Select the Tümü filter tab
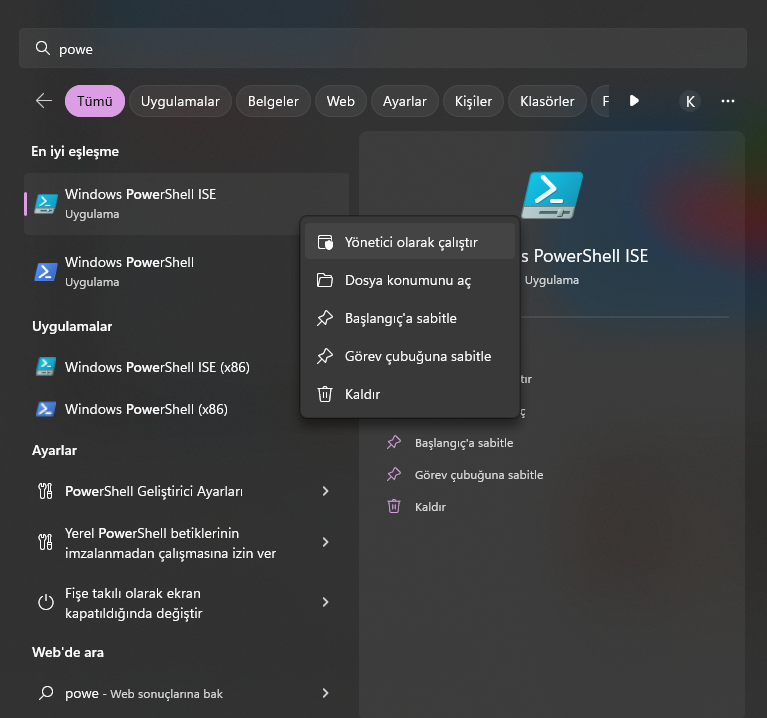 pyautogui.click(x=95, y=101)
